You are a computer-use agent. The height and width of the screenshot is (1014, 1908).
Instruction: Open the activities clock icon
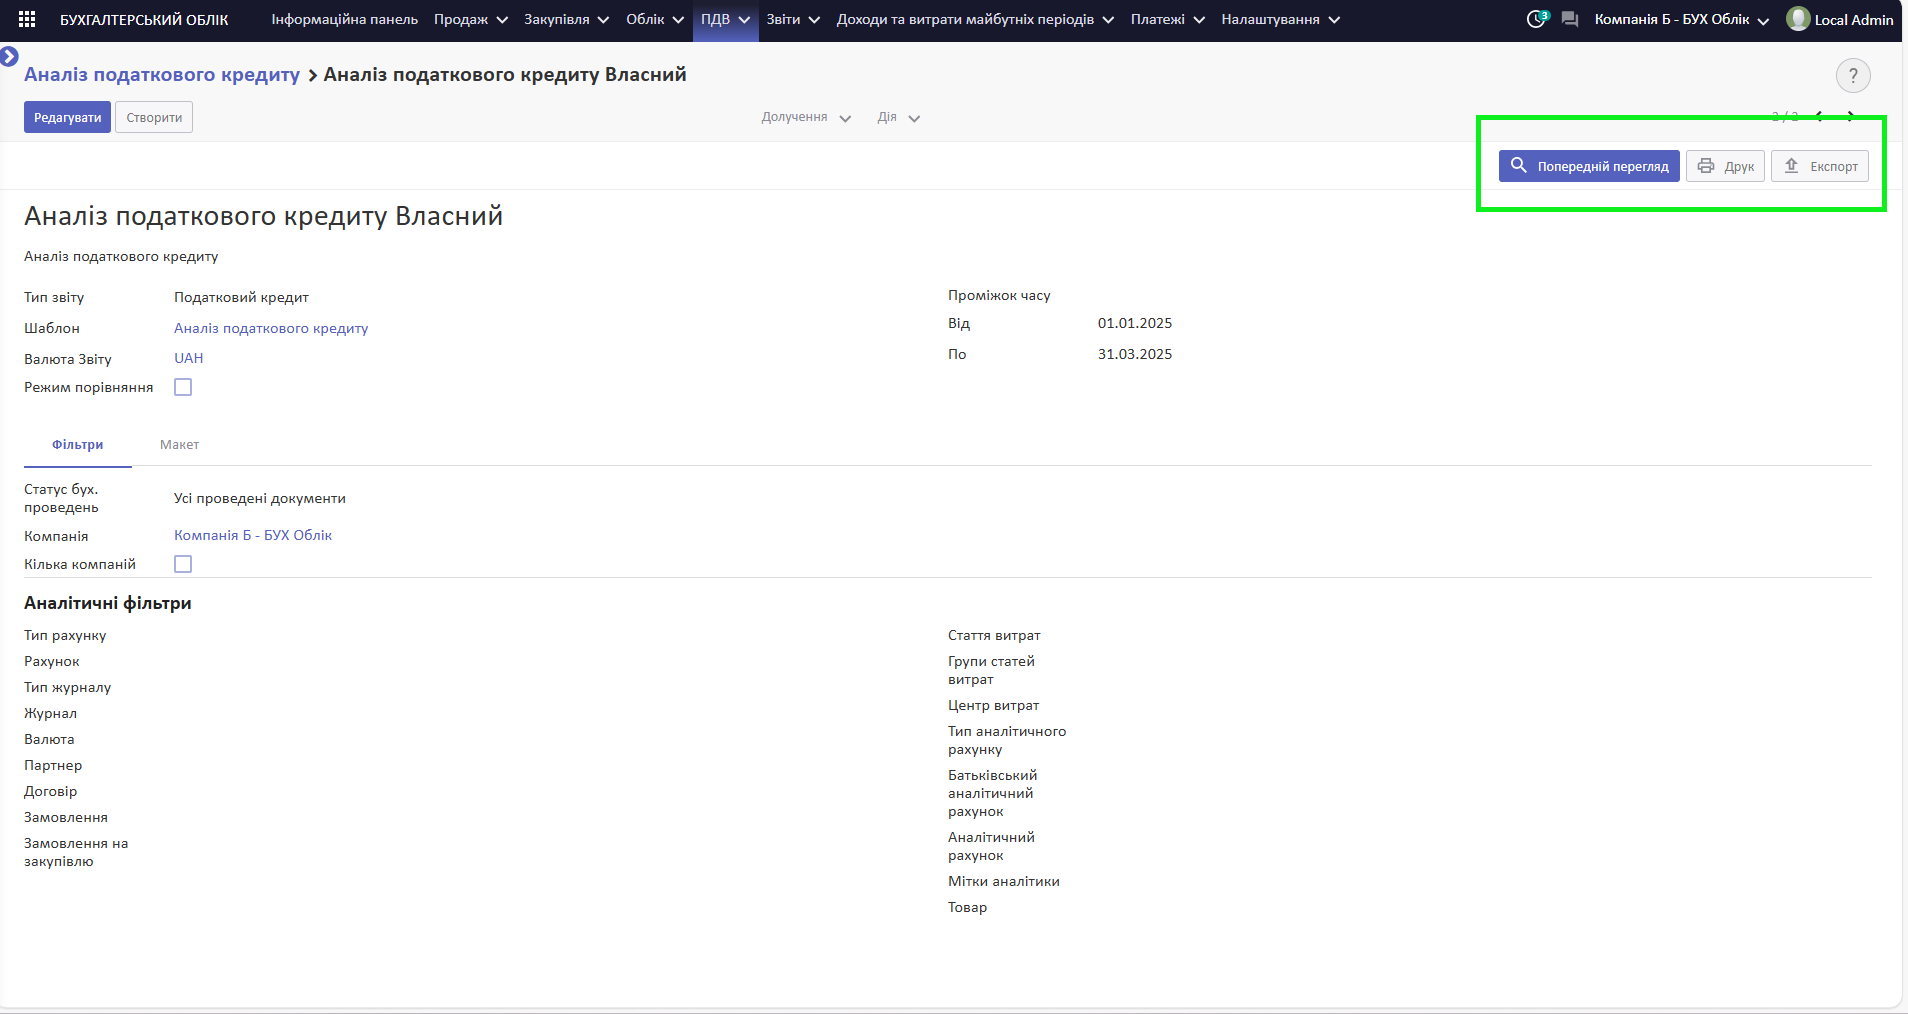tap(1537, 19)
